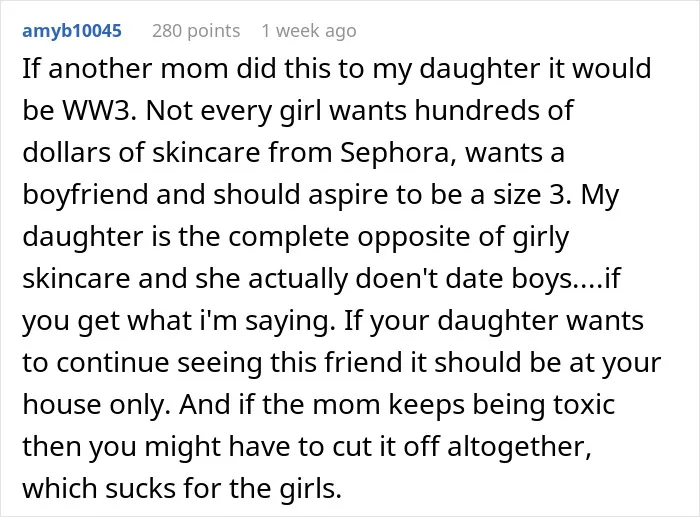Image resolution: width=700 pixels, height=517 pixels.
Task: Click the words dollars of skincare
Action: 141,153
